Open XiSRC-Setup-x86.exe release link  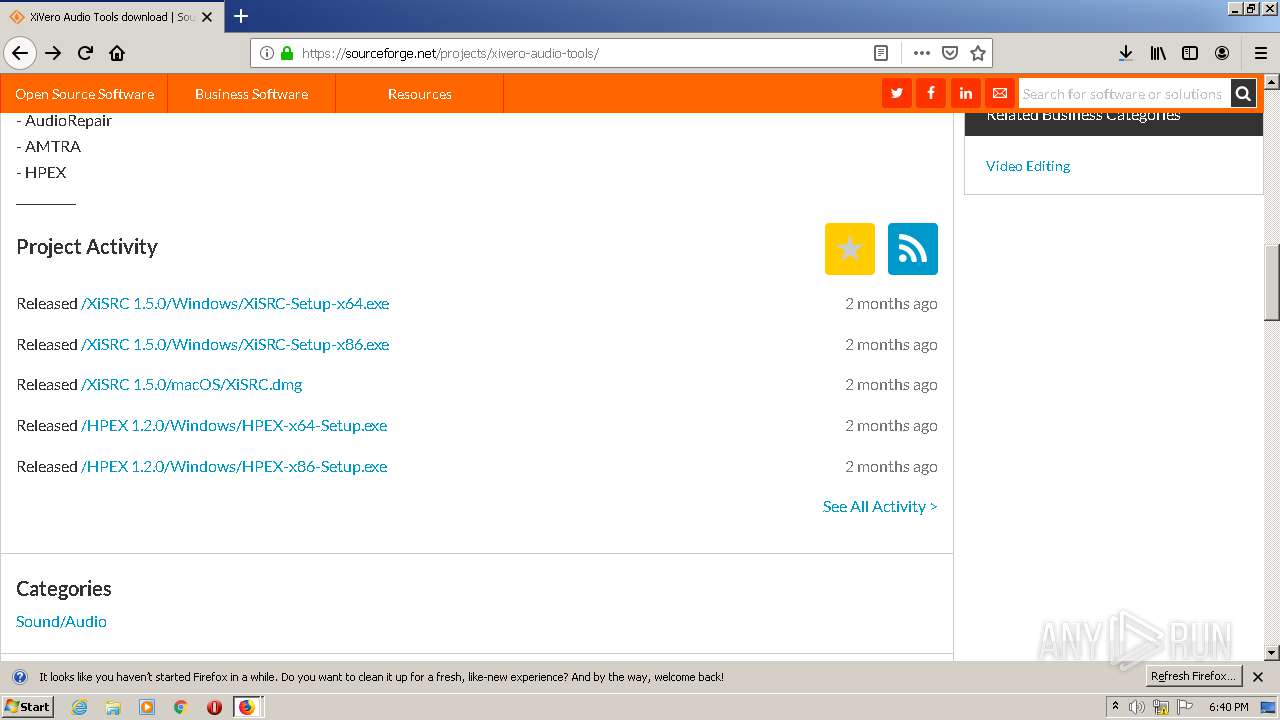[235, 345]
